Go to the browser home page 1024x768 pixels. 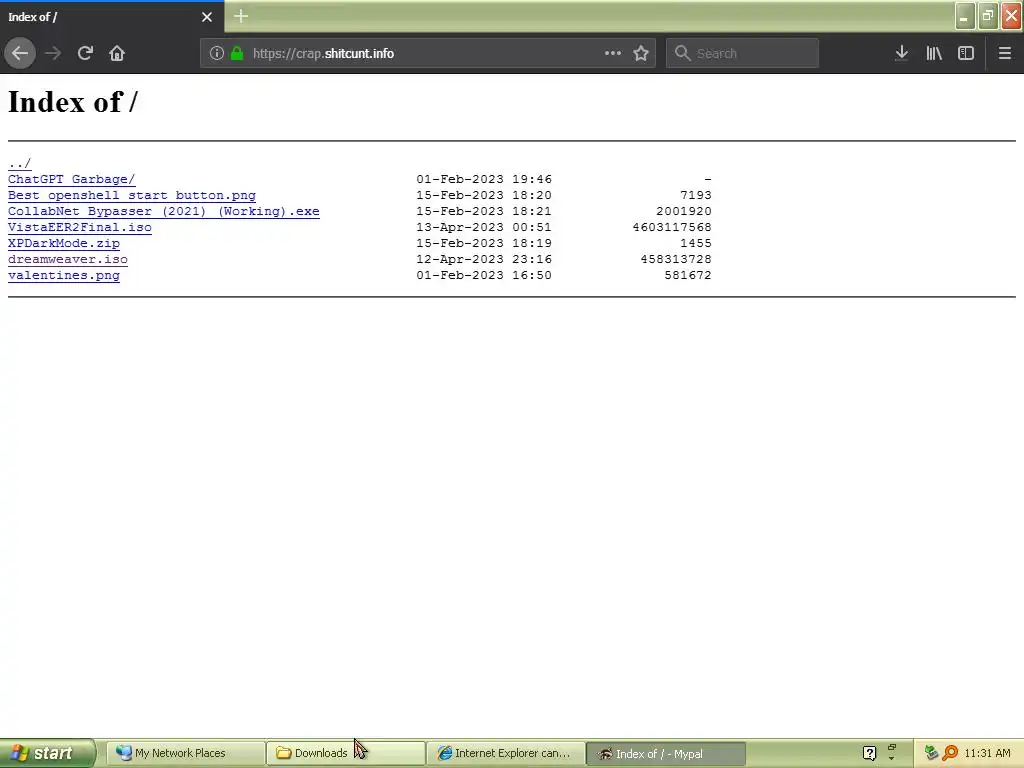point(117,54)
